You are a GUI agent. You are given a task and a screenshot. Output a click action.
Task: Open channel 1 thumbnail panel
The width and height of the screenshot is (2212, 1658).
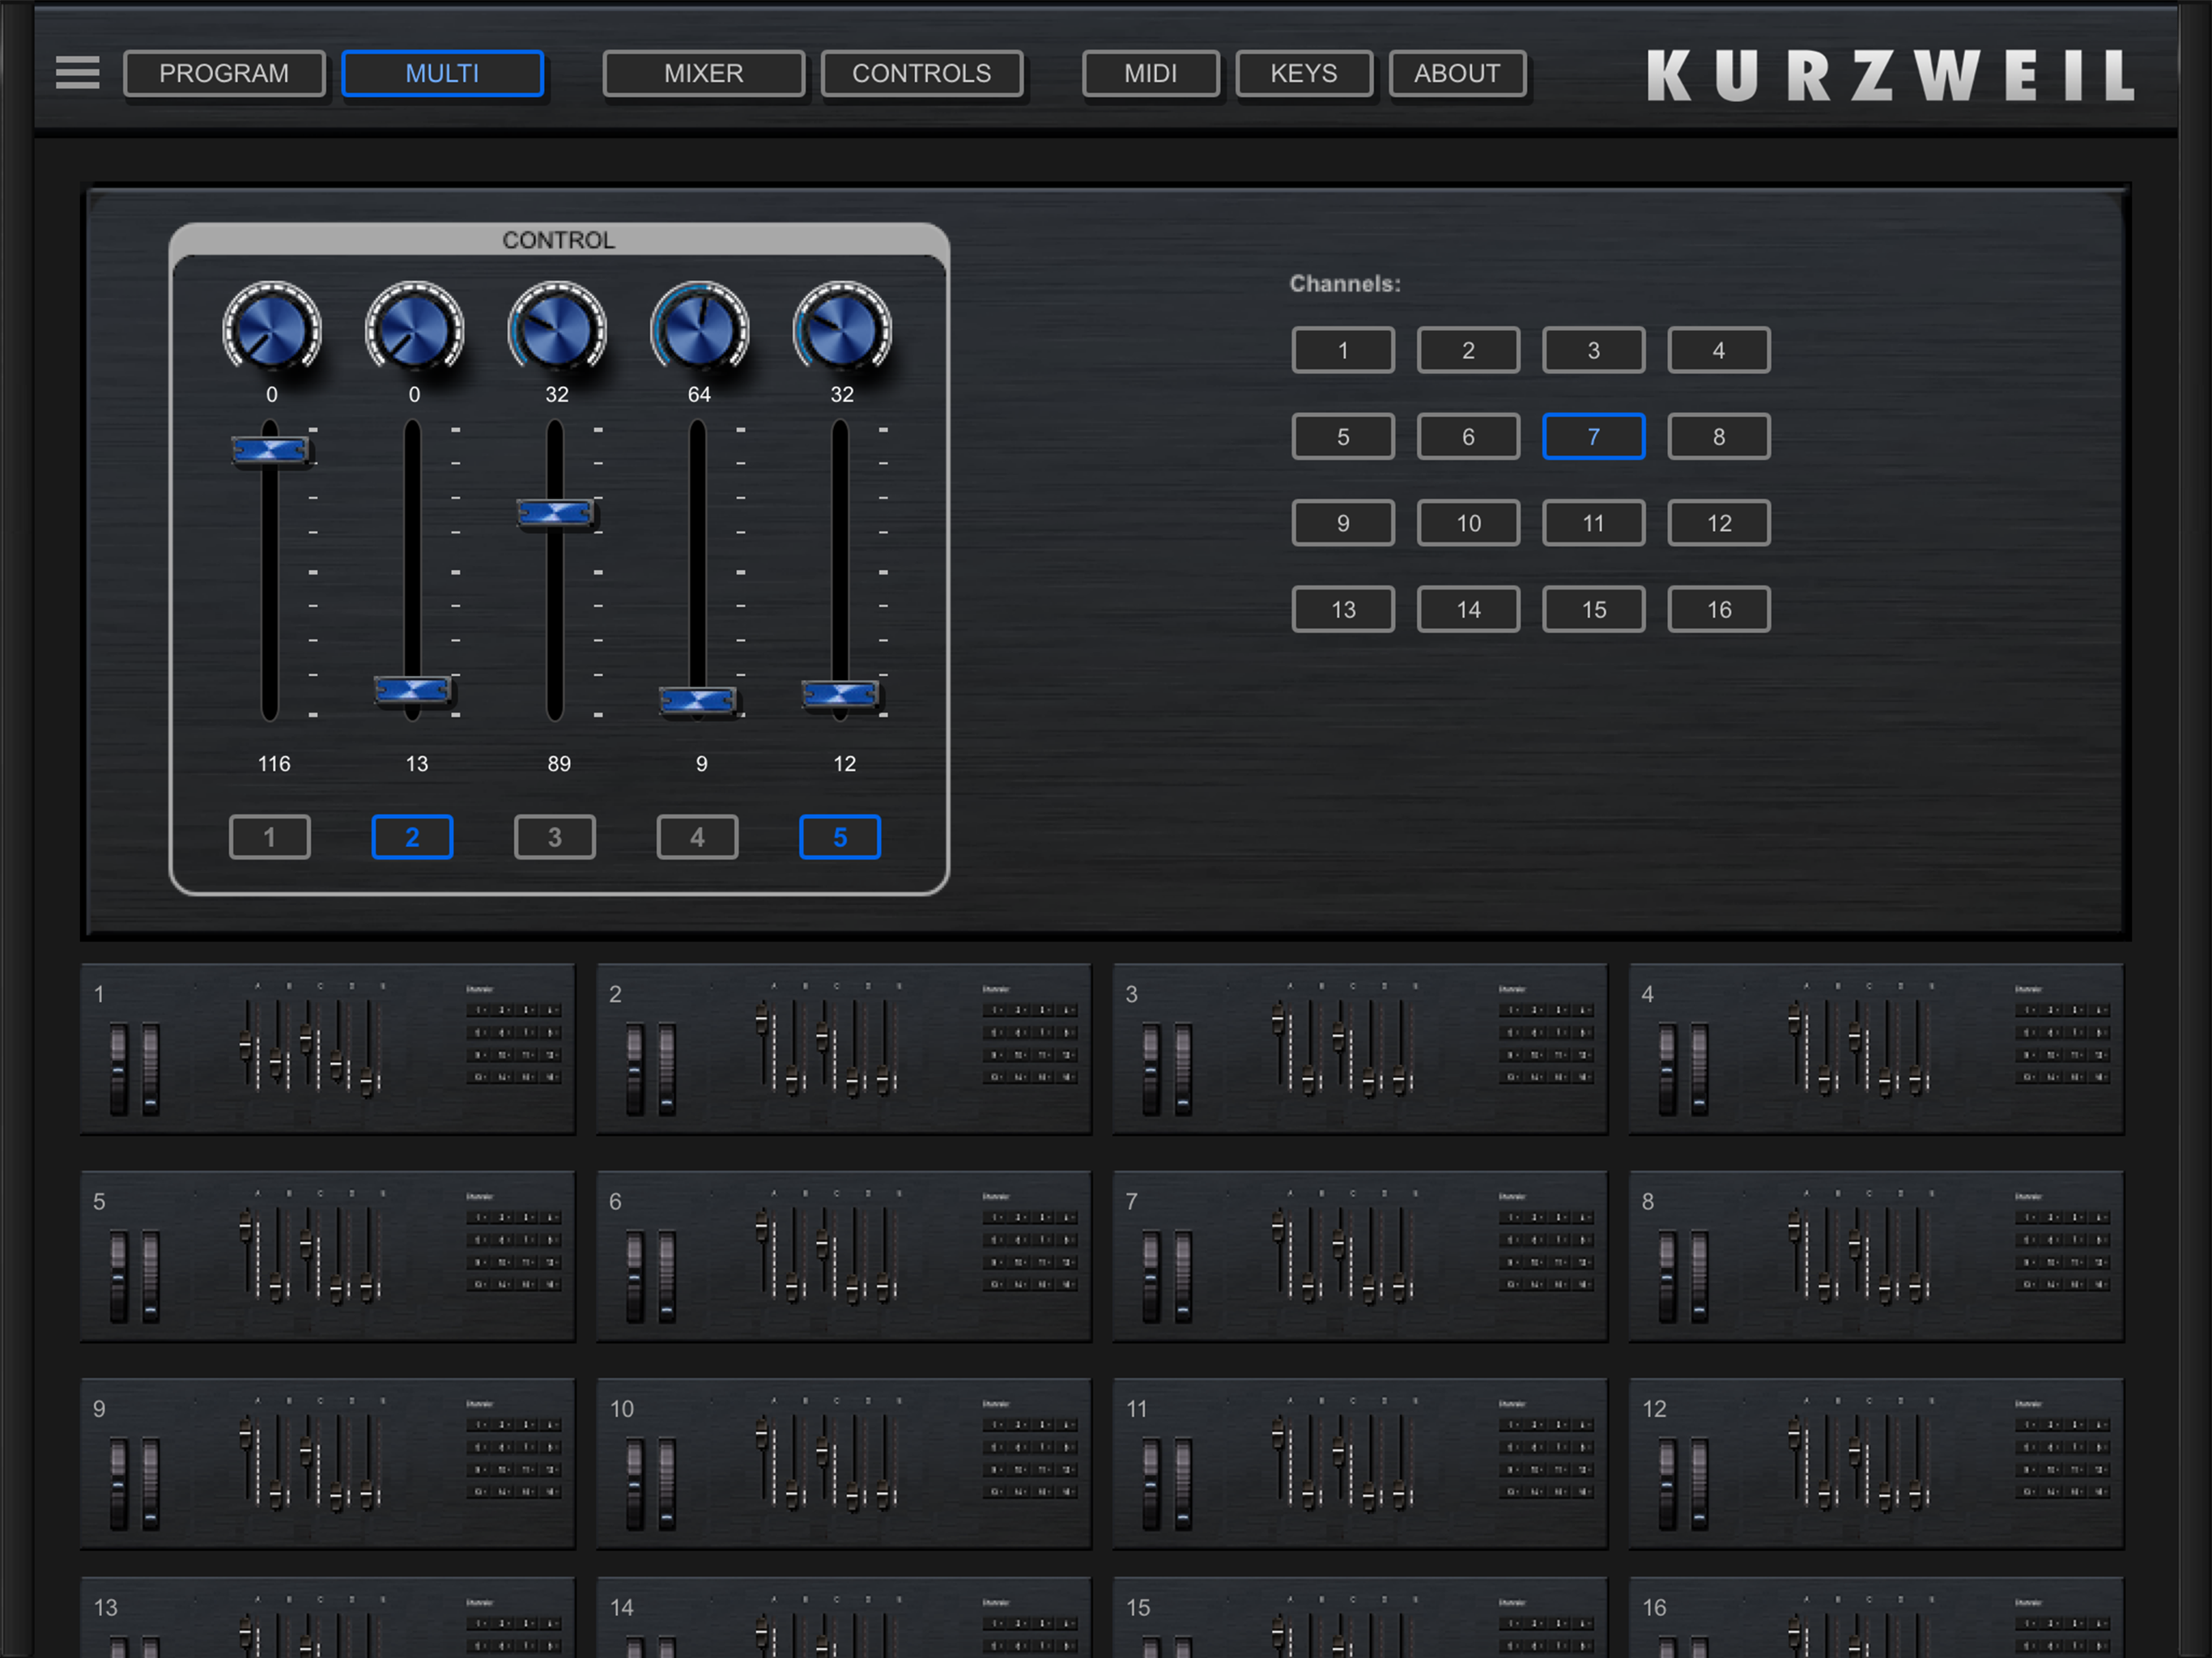328,1049
